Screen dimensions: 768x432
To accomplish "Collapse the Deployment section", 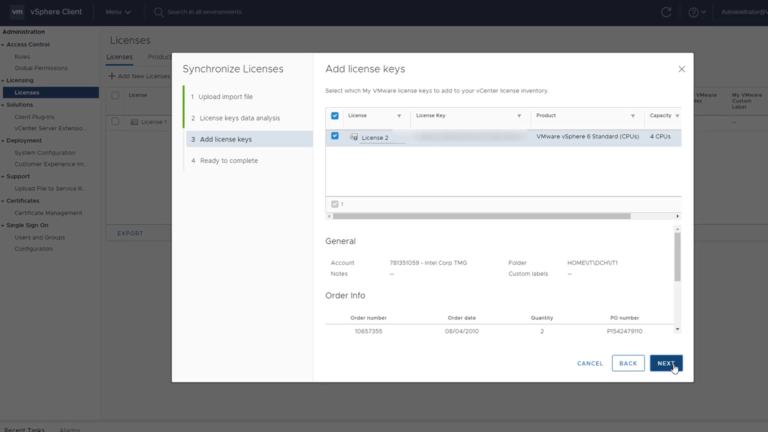I will (x=3, y=141).
